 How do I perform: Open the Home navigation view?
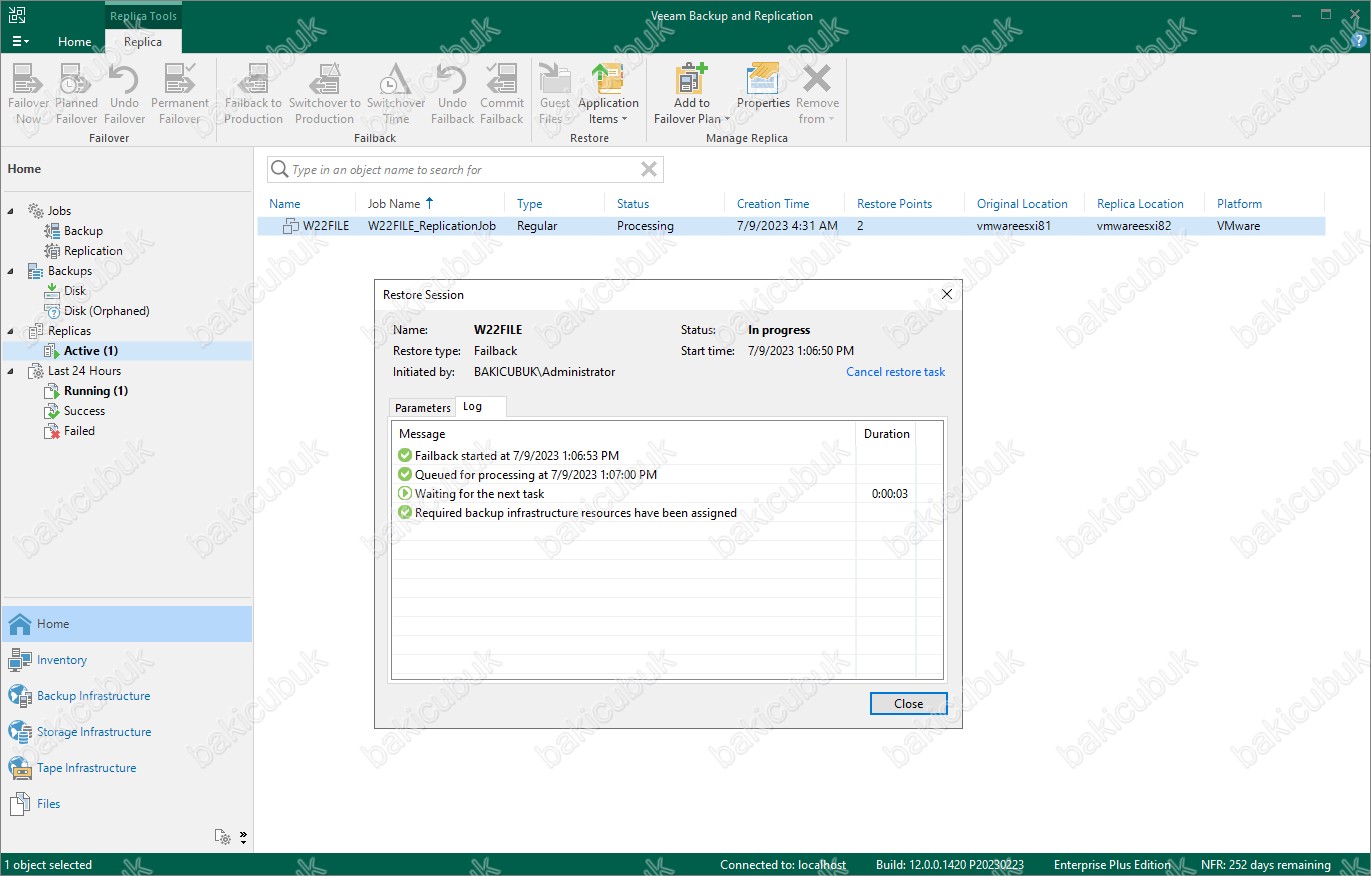[127, 624]
